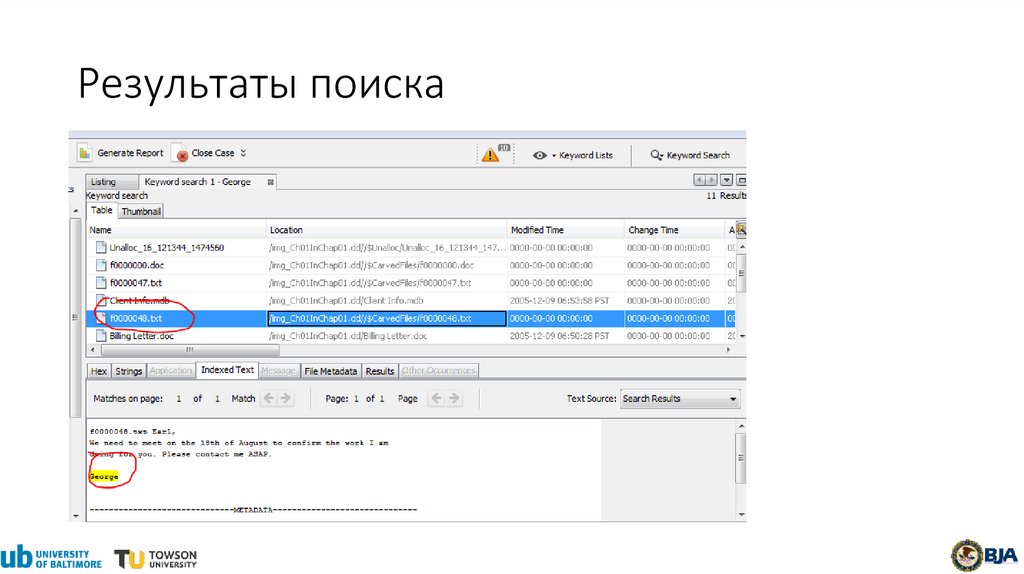Open the warning triangle notifications icon
Viewport: 1024px width, 574px height.
490,155
